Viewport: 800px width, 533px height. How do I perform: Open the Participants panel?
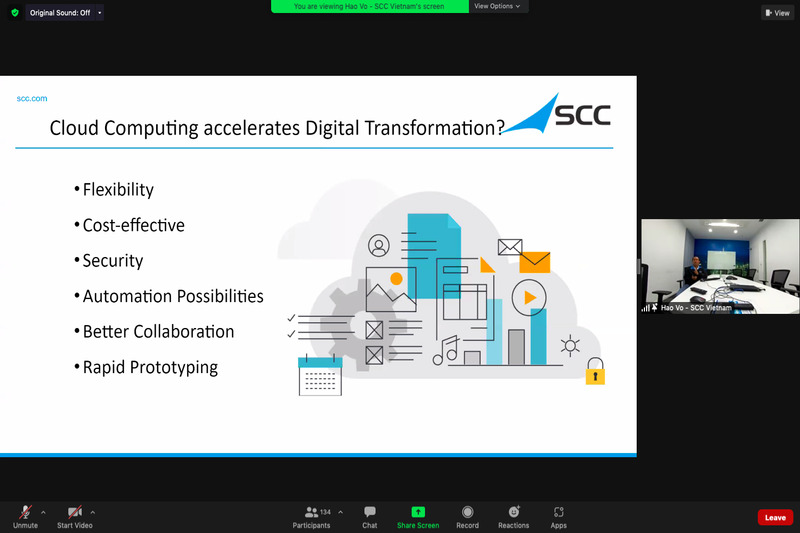coord(311,517)
